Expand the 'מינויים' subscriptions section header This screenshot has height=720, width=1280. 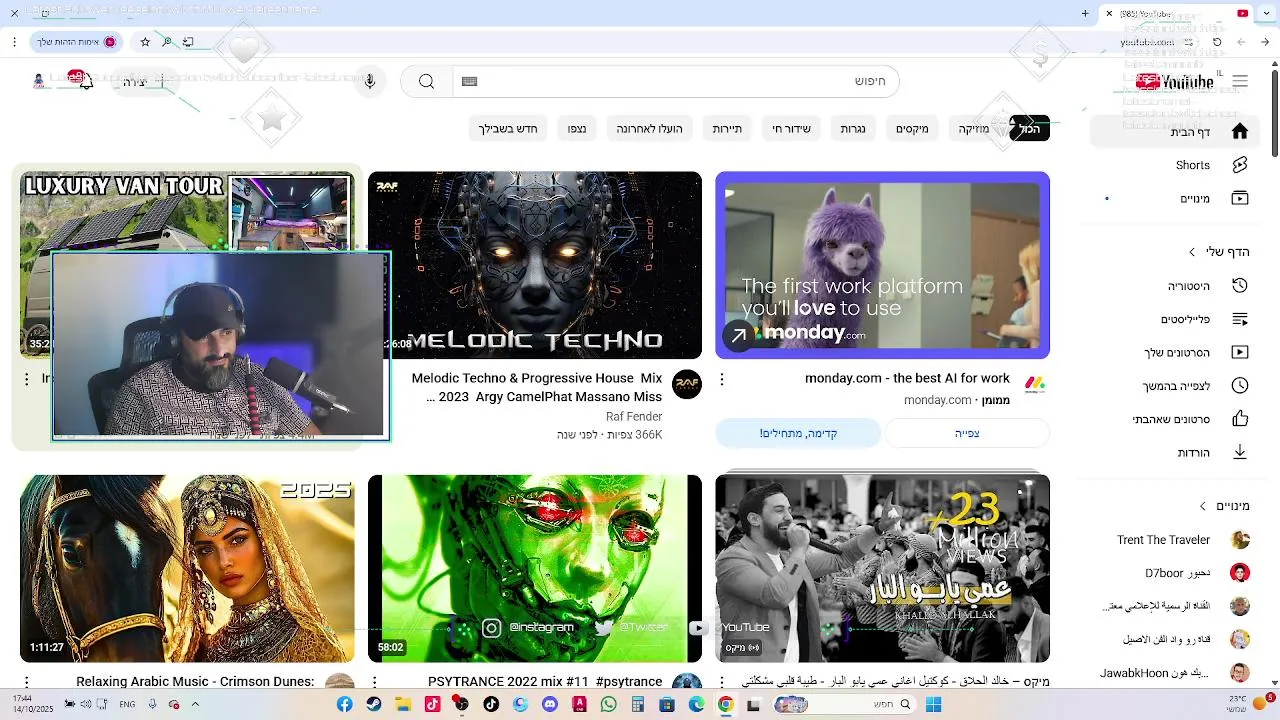point(1224,506)
